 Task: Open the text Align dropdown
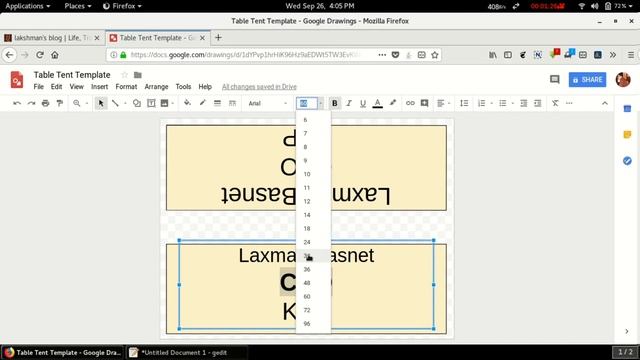443,103
